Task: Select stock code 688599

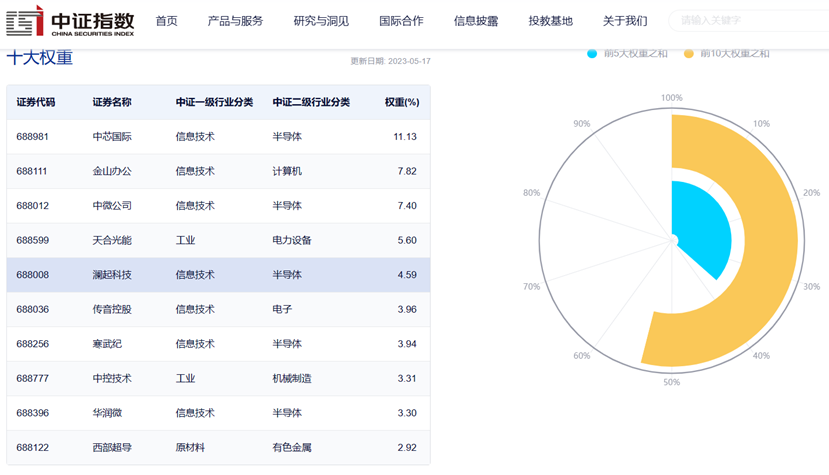Action: 32,240
